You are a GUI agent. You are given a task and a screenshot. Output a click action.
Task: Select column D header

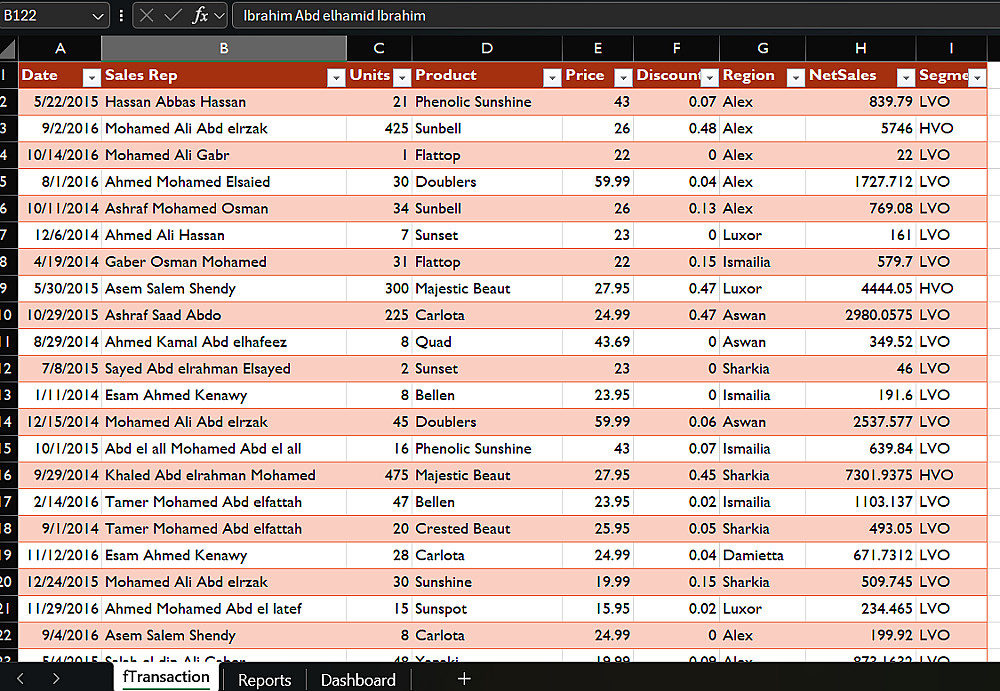(x=487, y=48)
